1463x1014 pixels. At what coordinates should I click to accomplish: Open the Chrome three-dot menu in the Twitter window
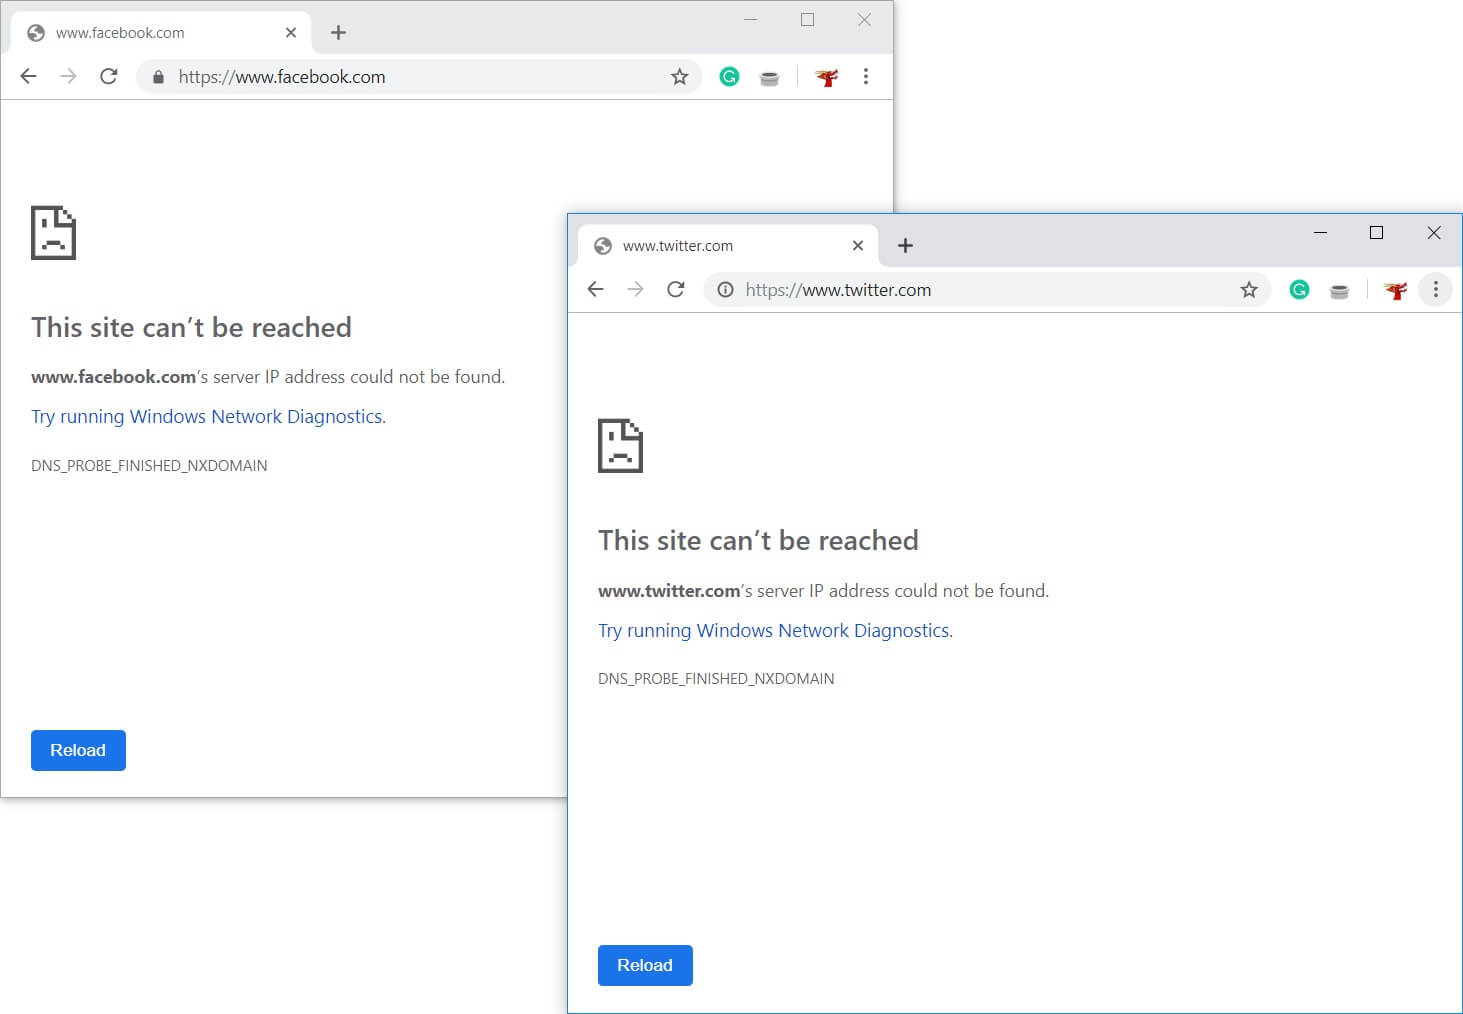point(1435,289)
